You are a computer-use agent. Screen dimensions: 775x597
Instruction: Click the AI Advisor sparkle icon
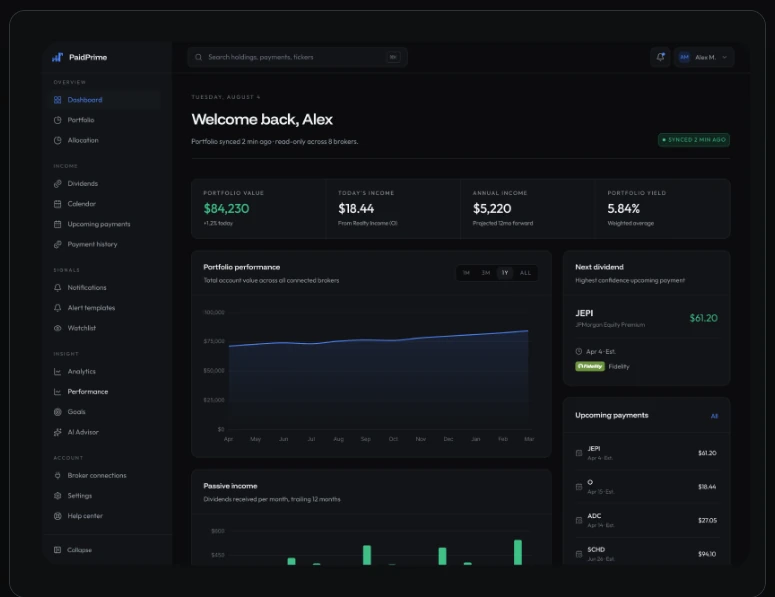(x=57, y=432)
